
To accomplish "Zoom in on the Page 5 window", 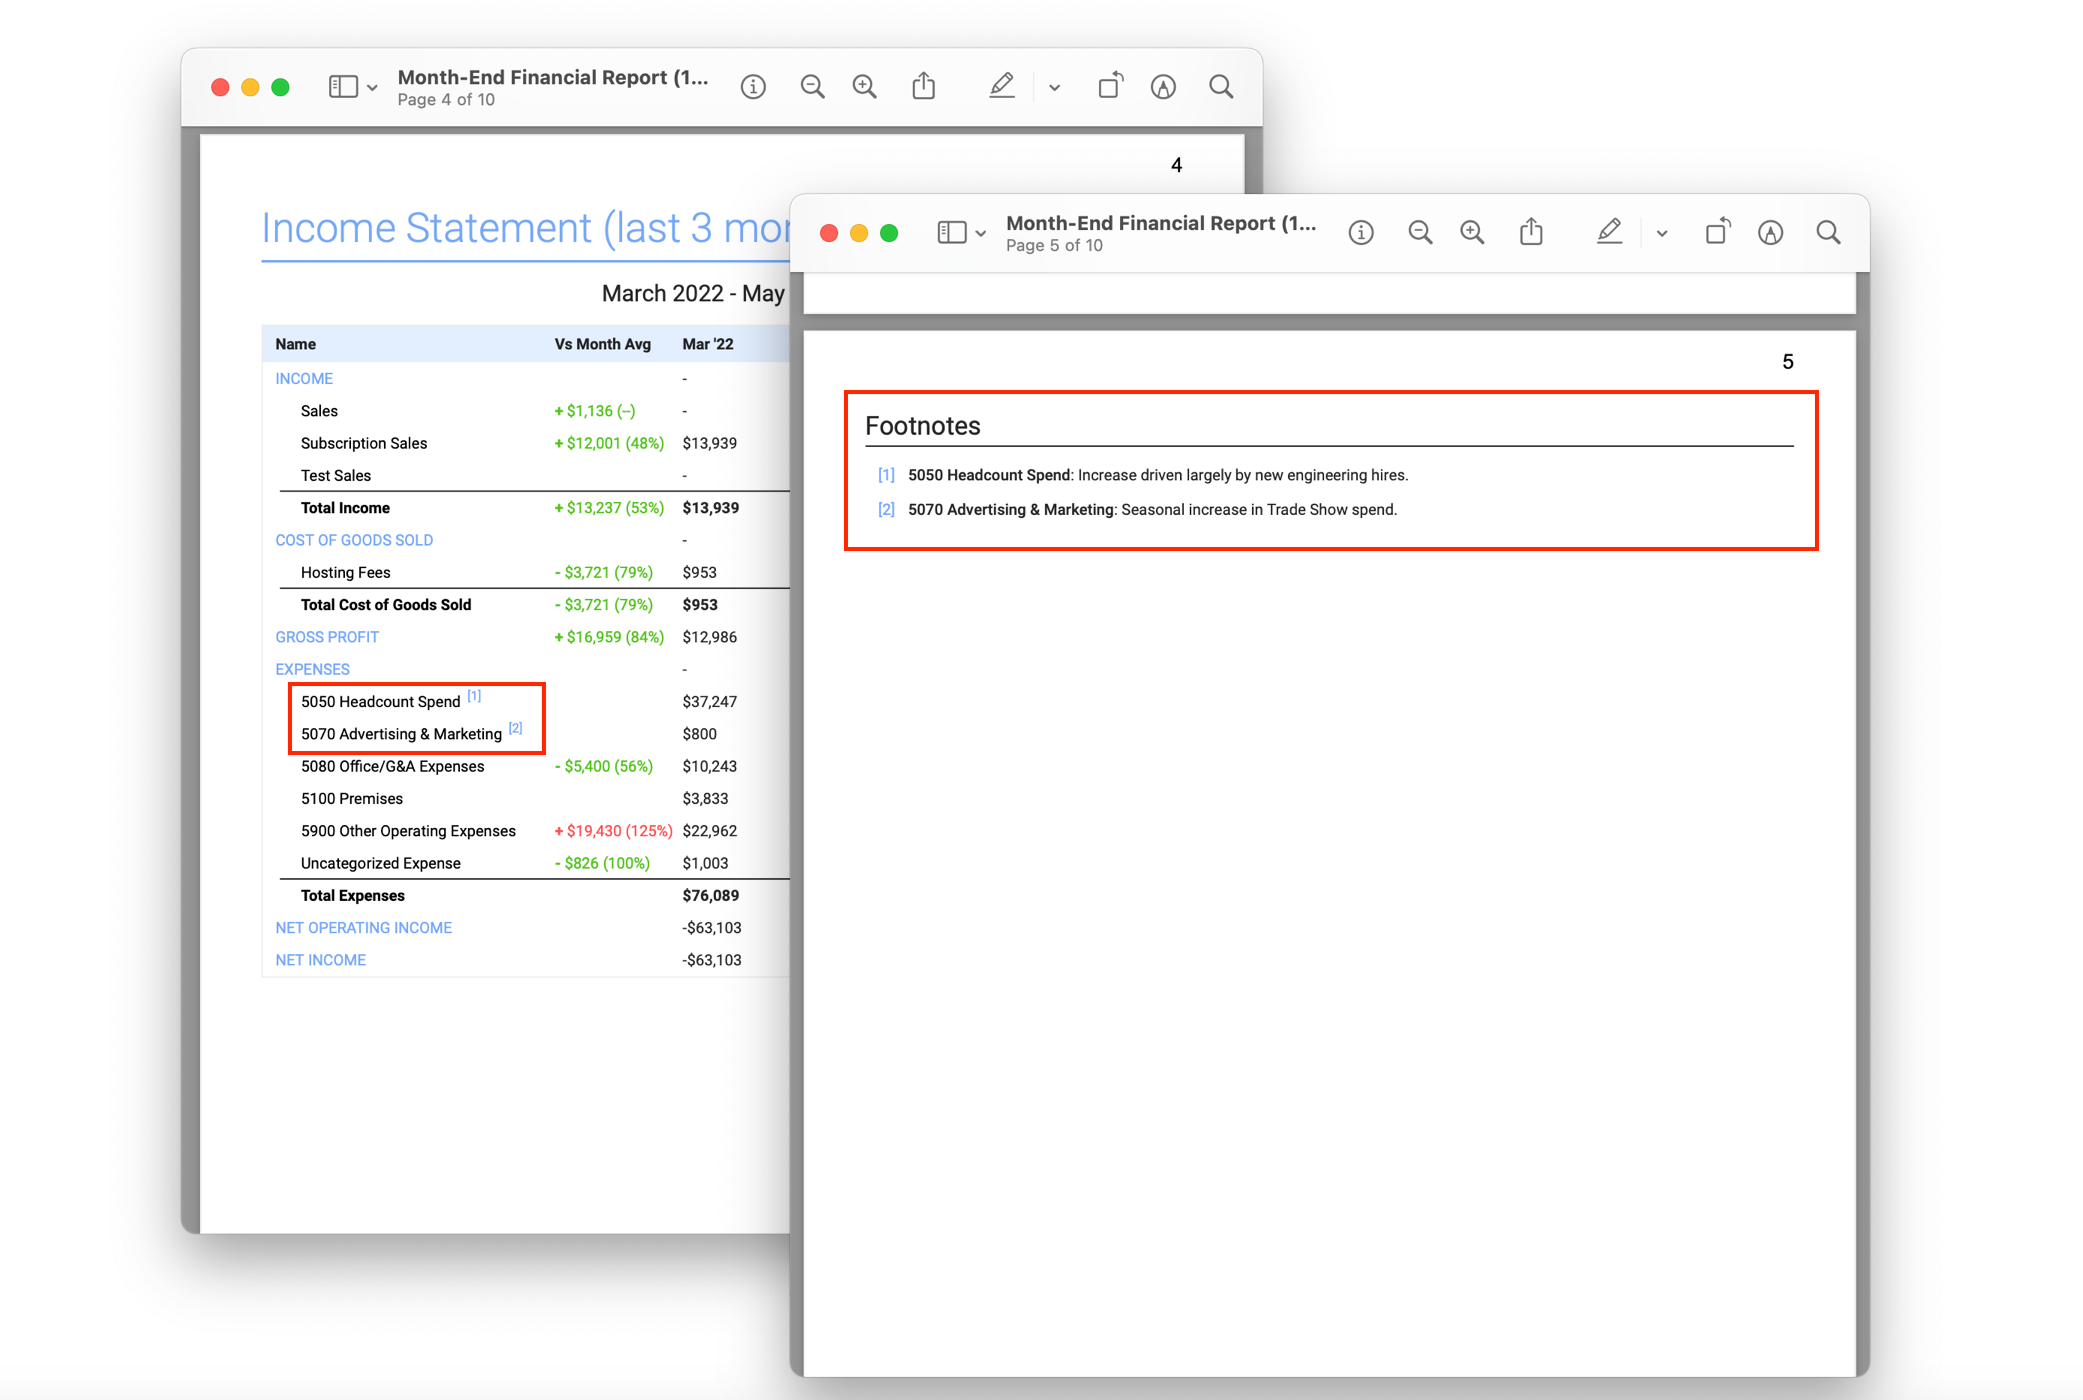I will pyautogui.click(x=1472, y=233).
